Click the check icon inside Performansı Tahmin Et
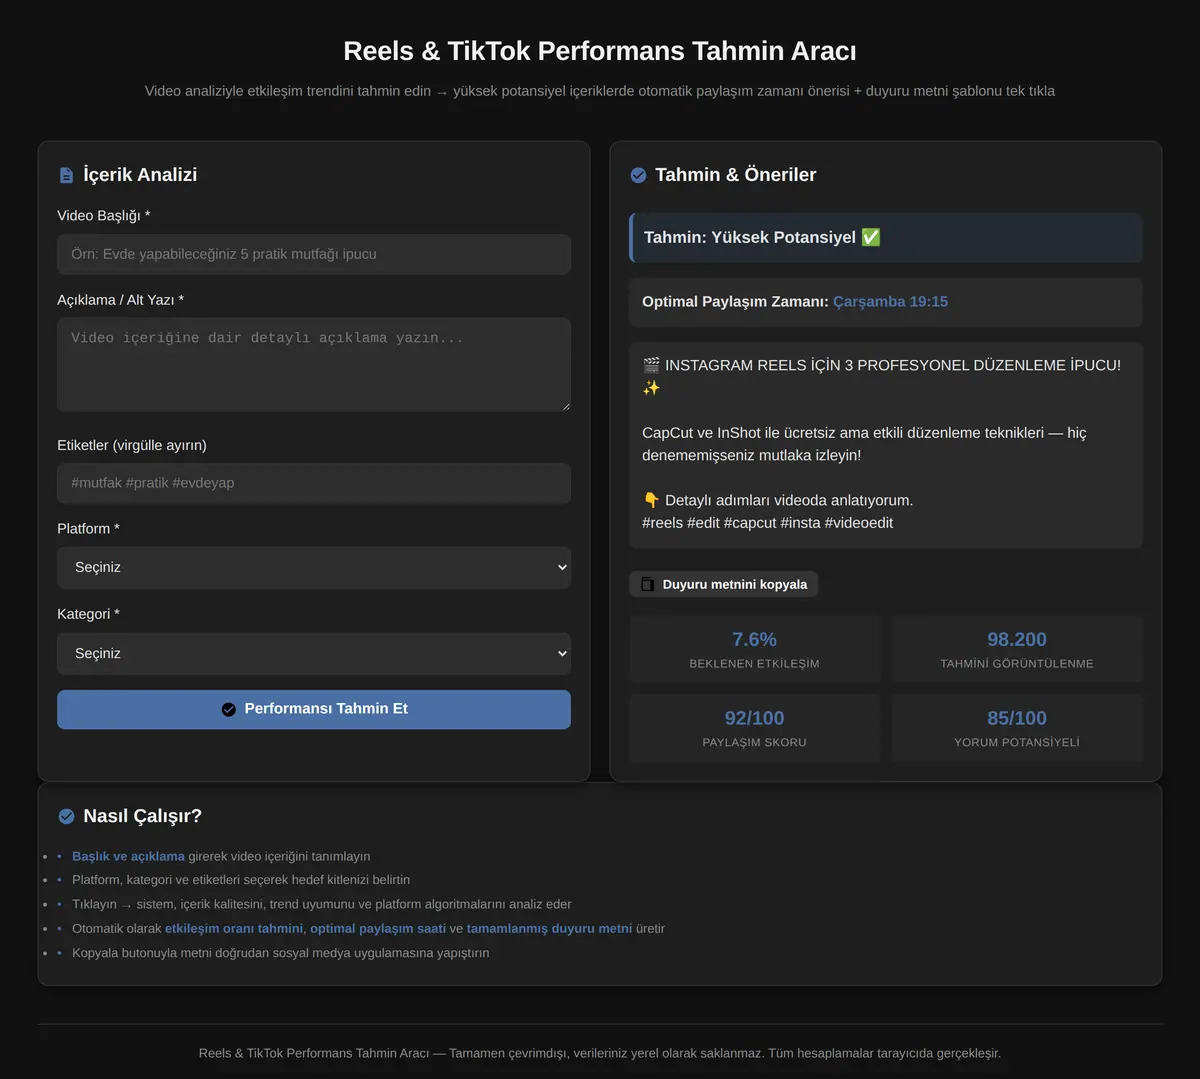Screen dimensions: 1200x1079 [228, 709]
